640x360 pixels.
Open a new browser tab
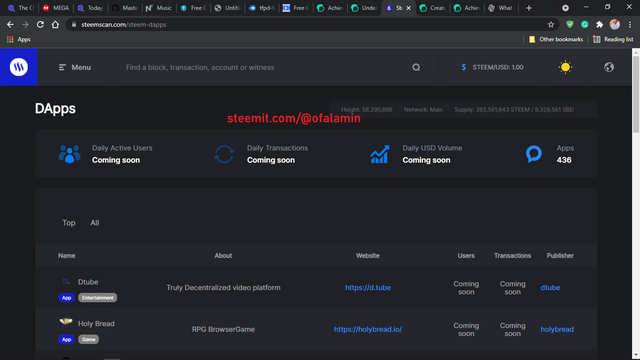[529, 8]
